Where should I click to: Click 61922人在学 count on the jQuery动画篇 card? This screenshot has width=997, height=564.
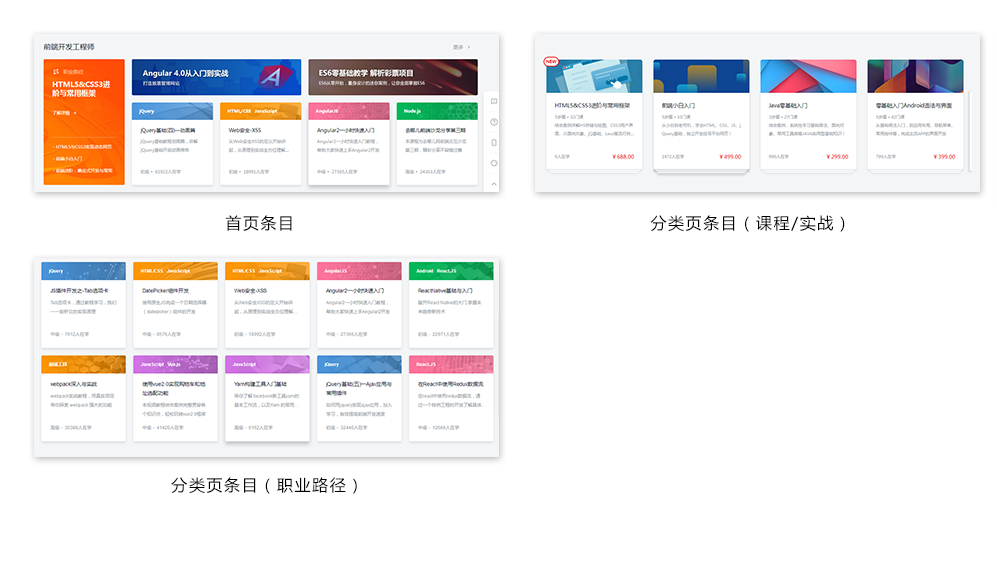pyautogui.click(x=167, y=172)
